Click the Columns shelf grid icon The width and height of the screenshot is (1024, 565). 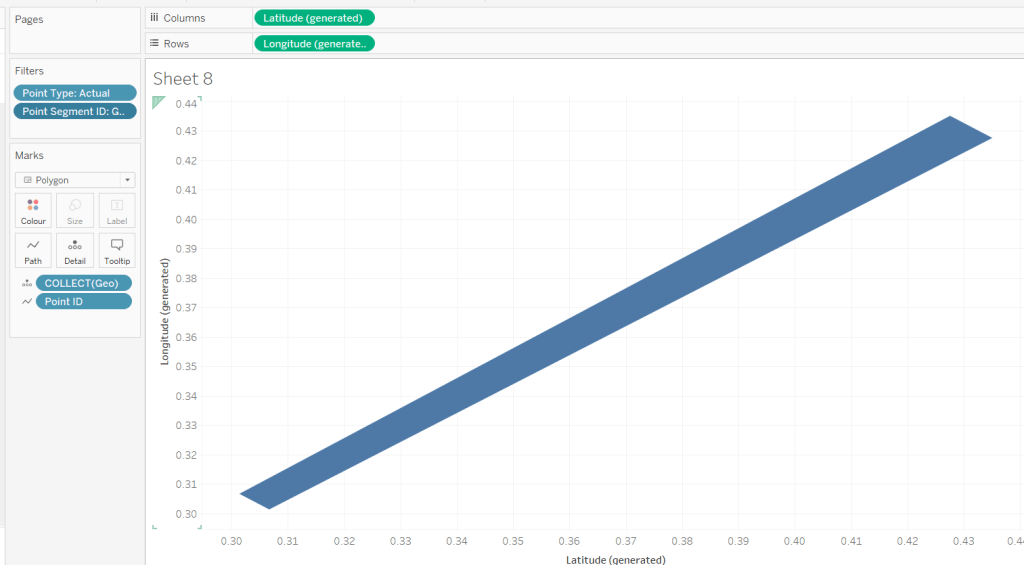(x=154, y=18)
